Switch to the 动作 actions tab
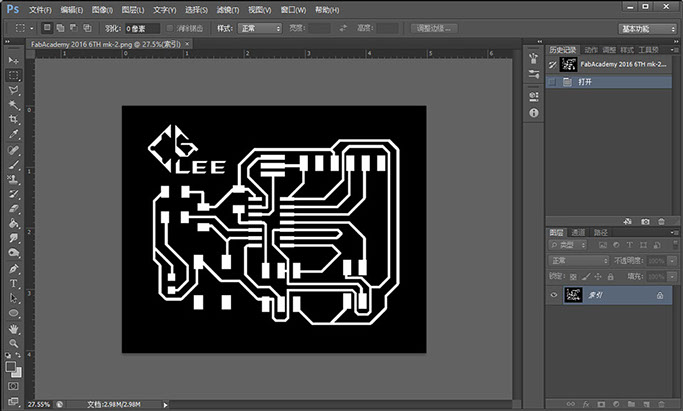Screen dimensions: 683x411 coord(591,50)
